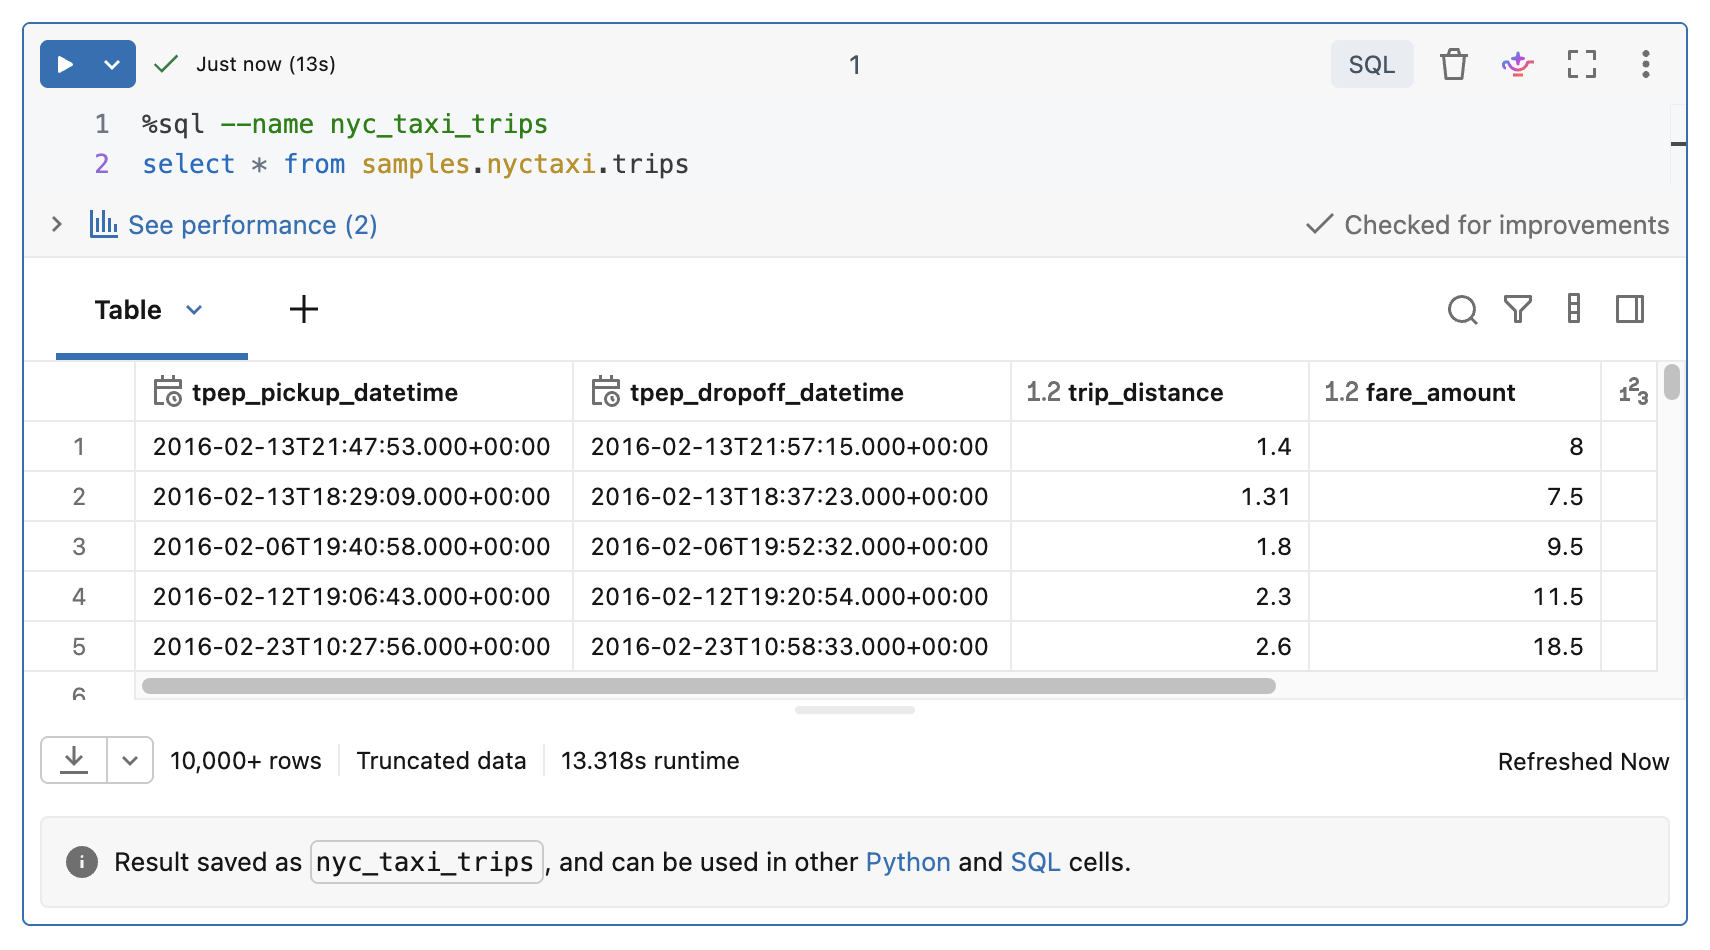
Task: Expand cell to full screen
Action: (x=1581, y=64)
